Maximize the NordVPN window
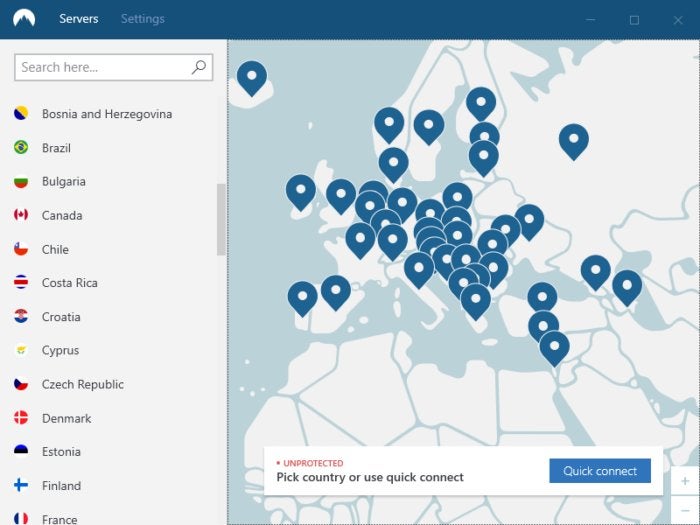This screenshot has width=700, height=525. [x=634, y=20]
